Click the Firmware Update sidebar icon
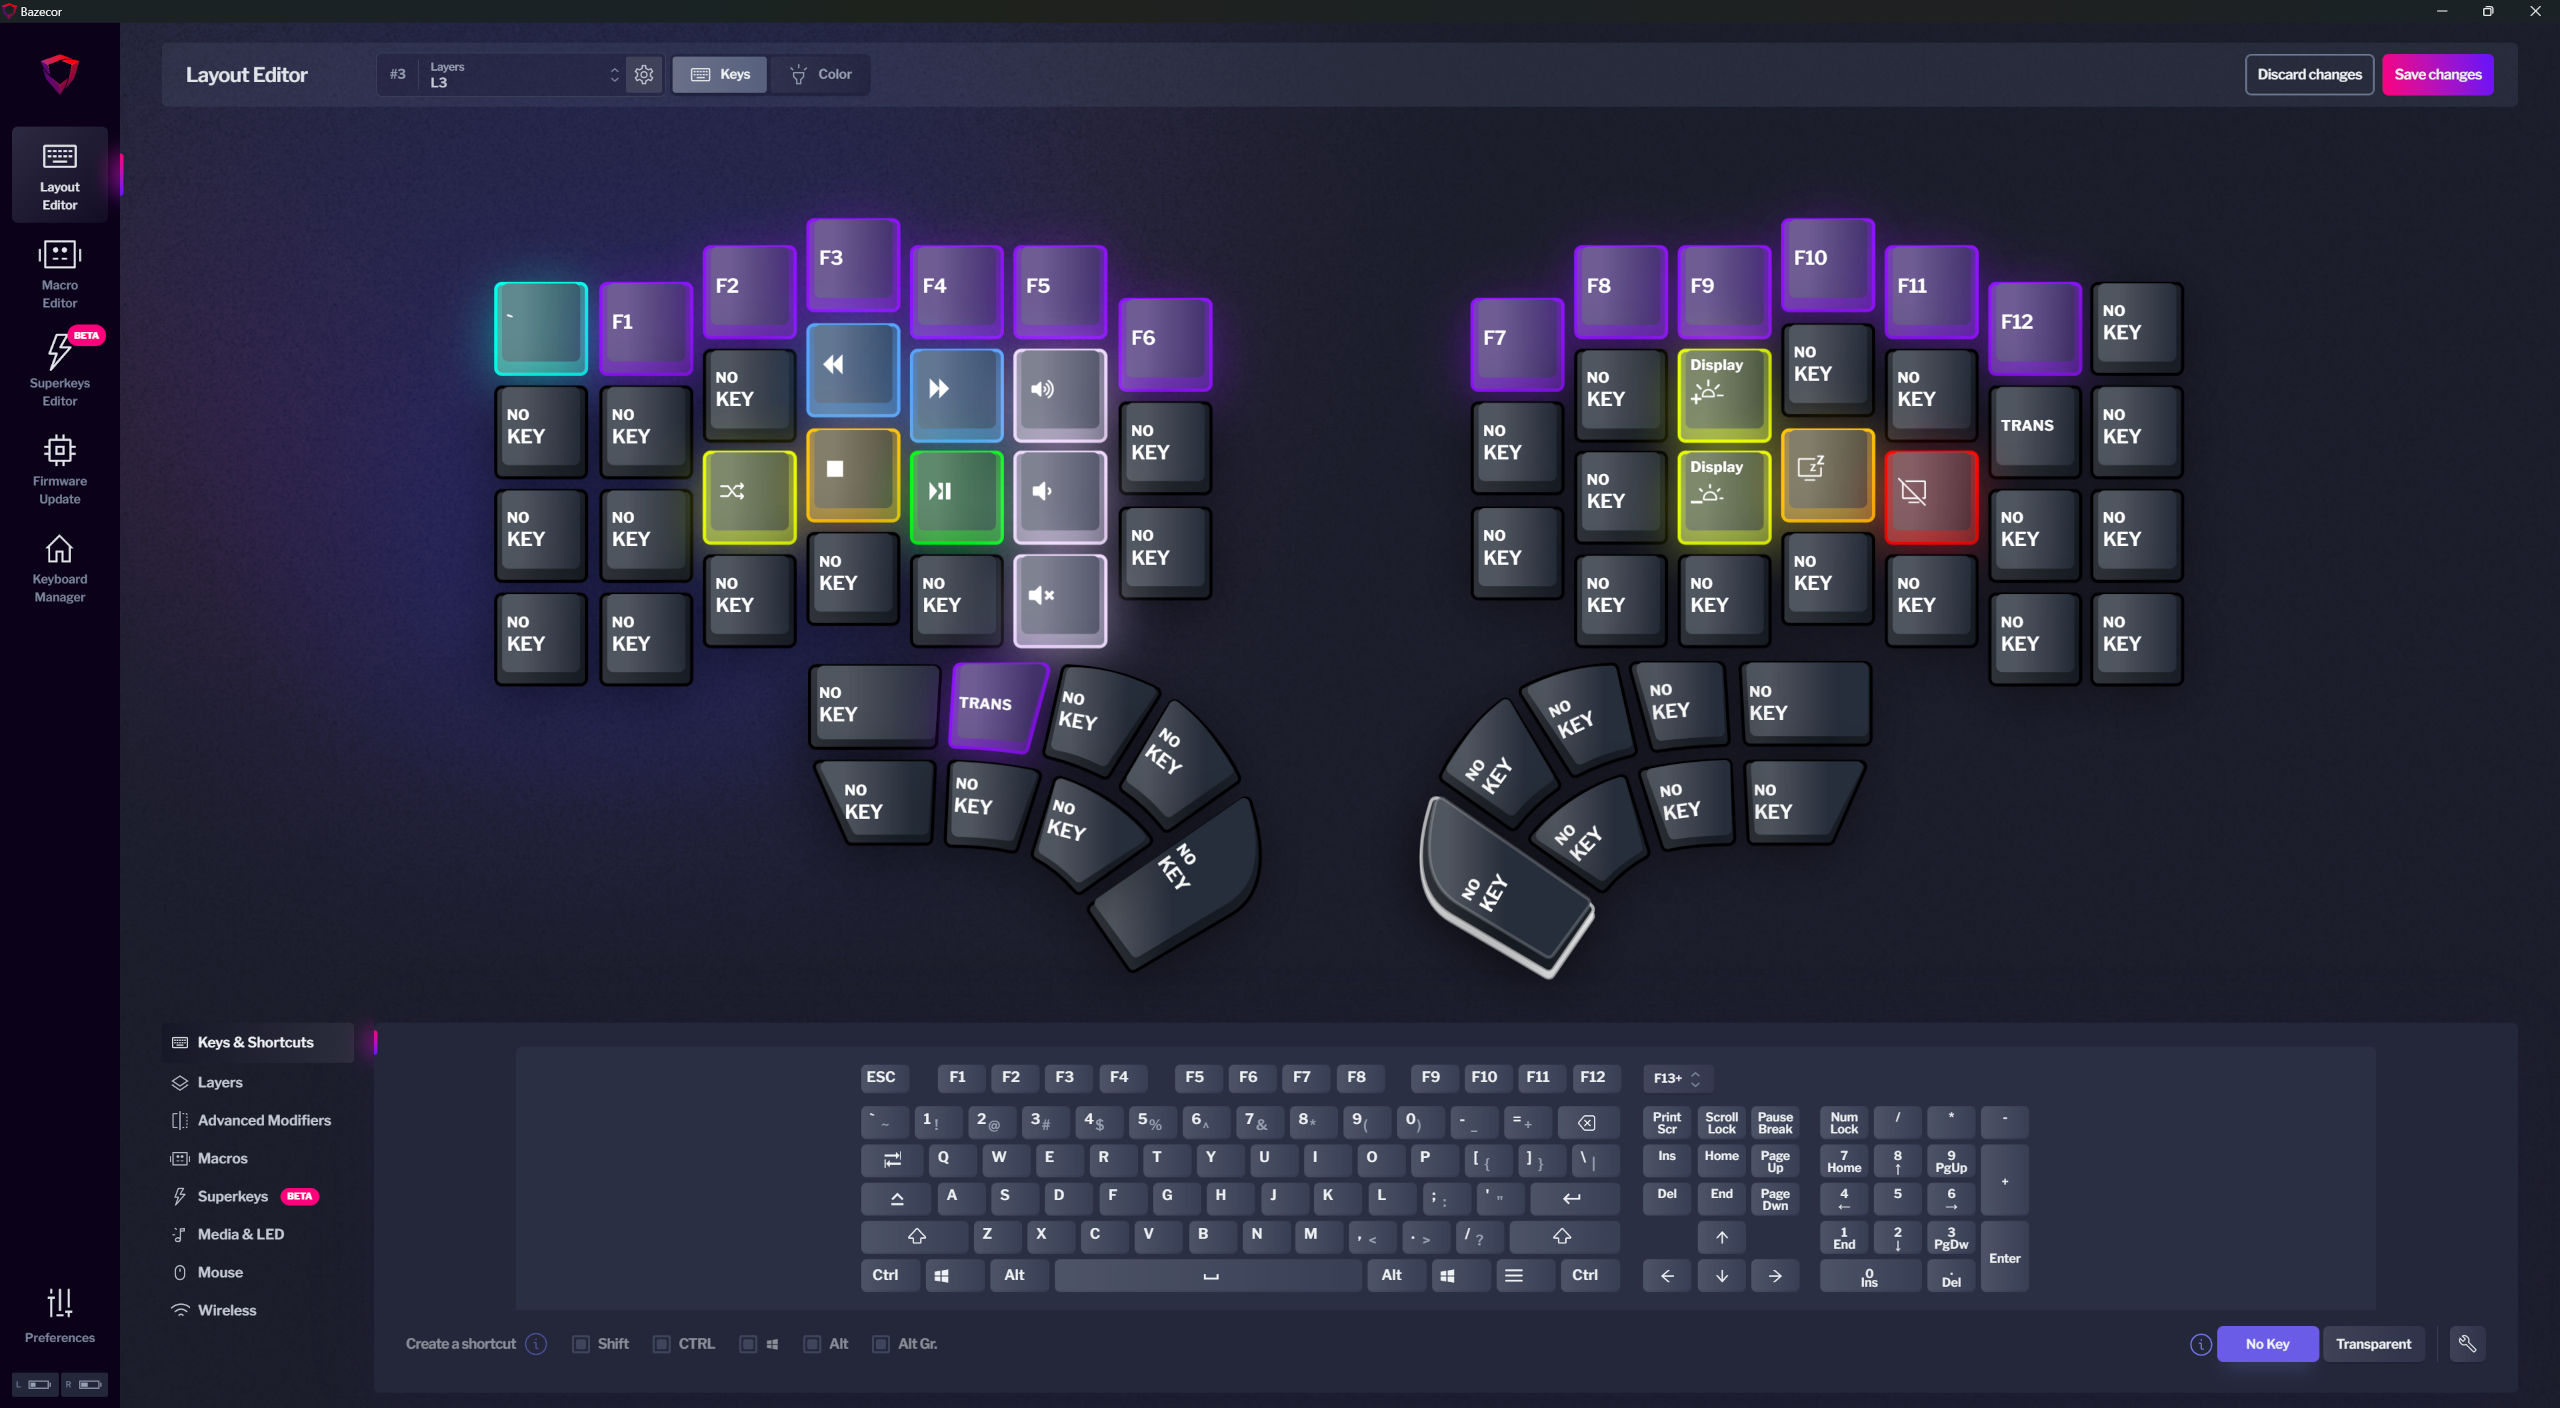The image size is (2560, 1408). [61, 472]
